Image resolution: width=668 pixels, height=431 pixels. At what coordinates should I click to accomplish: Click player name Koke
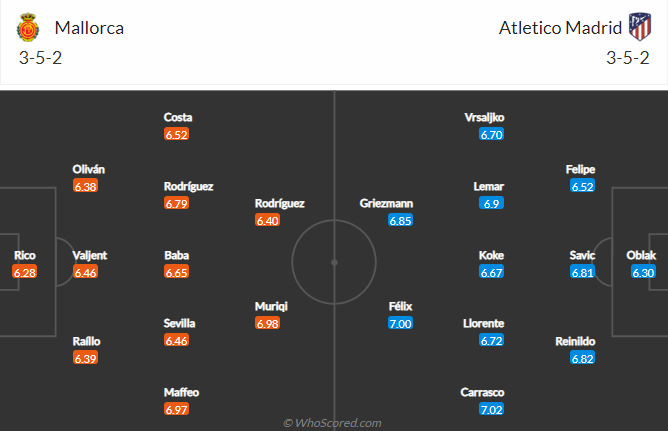[x=491, y=256]
